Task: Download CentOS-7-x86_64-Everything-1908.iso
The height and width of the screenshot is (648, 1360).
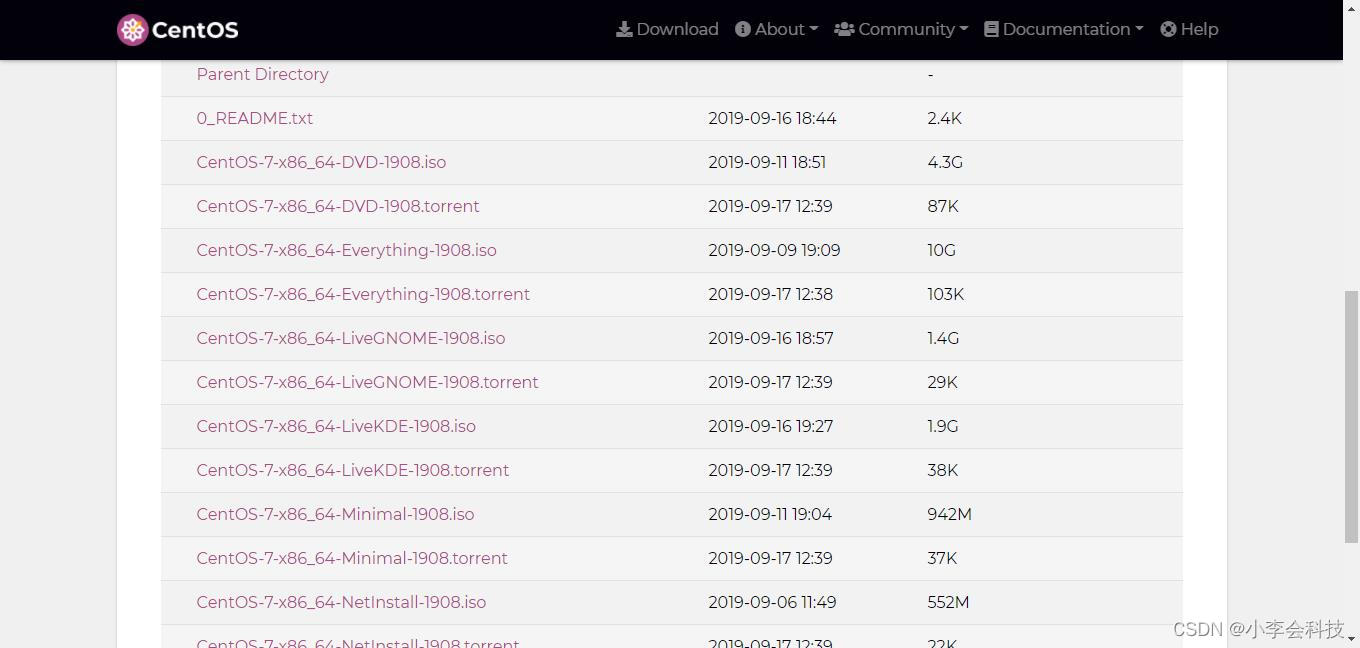Action: coord(346,250)
